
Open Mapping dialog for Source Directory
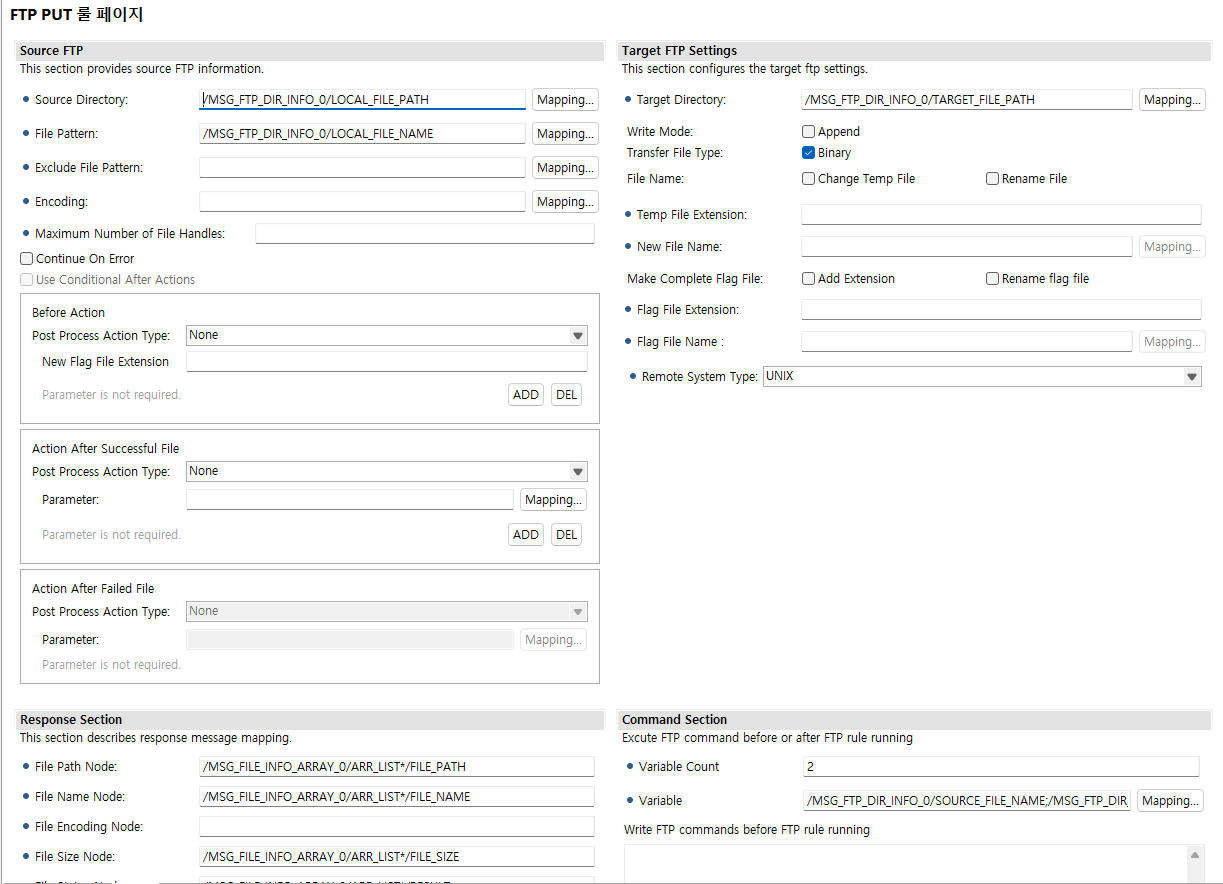[x=564, y=99]
